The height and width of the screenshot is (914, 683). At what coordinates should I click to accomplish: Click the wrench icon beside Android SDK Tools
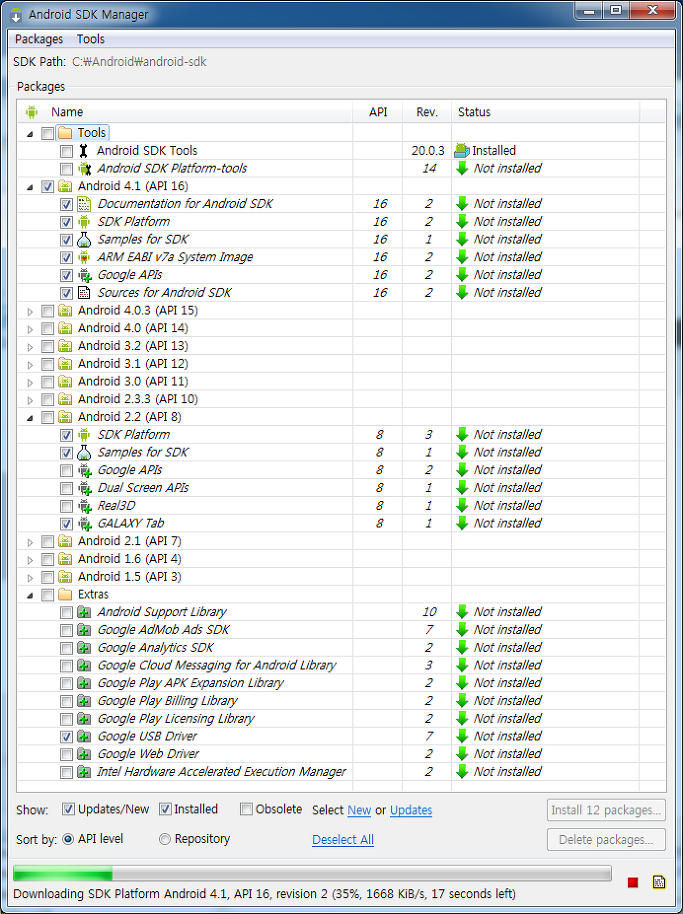coord(84,150)
